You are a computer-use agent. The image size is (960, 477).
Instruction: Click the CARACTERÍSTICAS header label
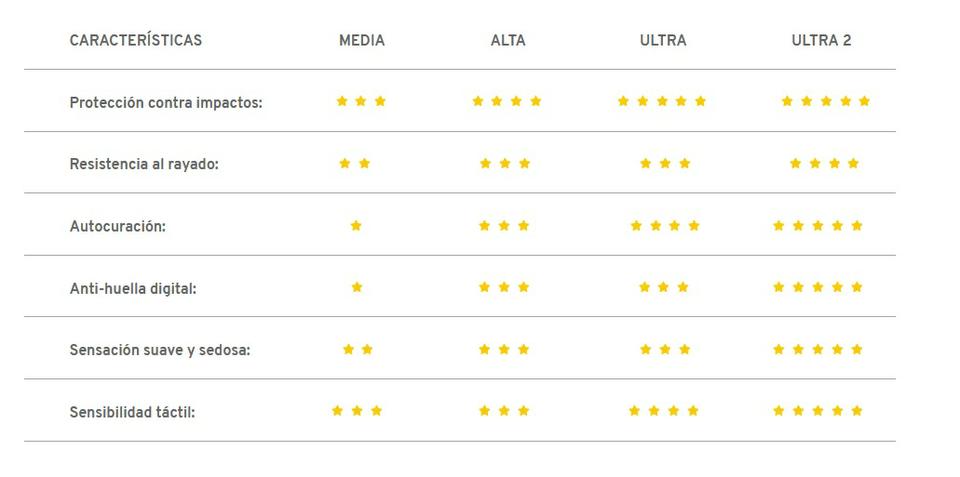coord(136,40)
